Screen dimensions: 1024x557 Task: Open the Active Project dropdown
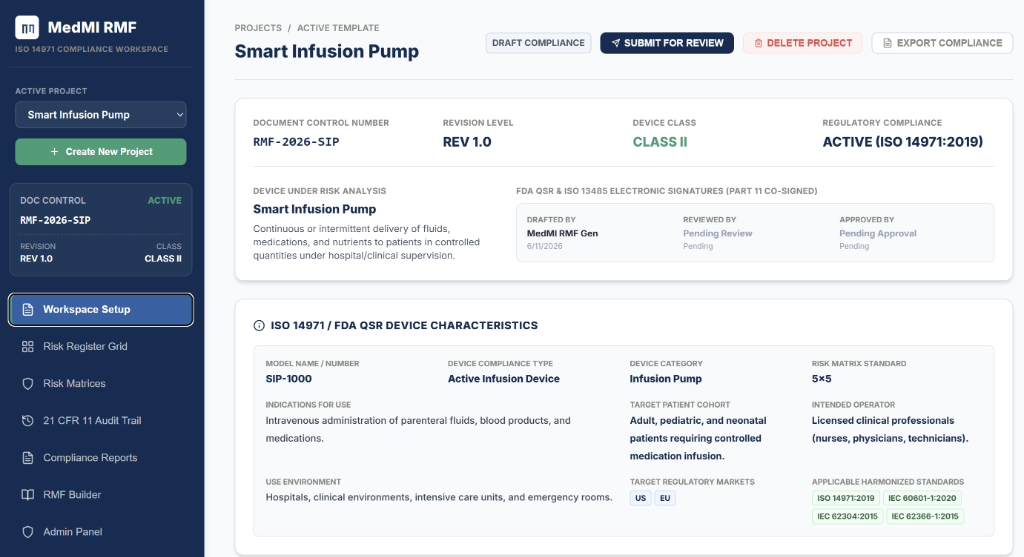tap(101, 115)
